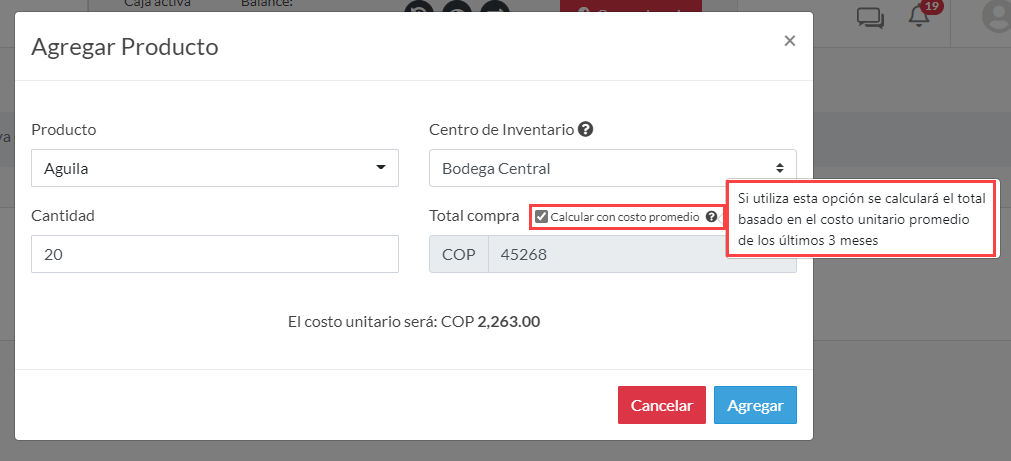The height and width of the screenshot is (461, 1011).
Task: Open the Producto dropdown showing Aguila
Action: click(x=215, y=168)
